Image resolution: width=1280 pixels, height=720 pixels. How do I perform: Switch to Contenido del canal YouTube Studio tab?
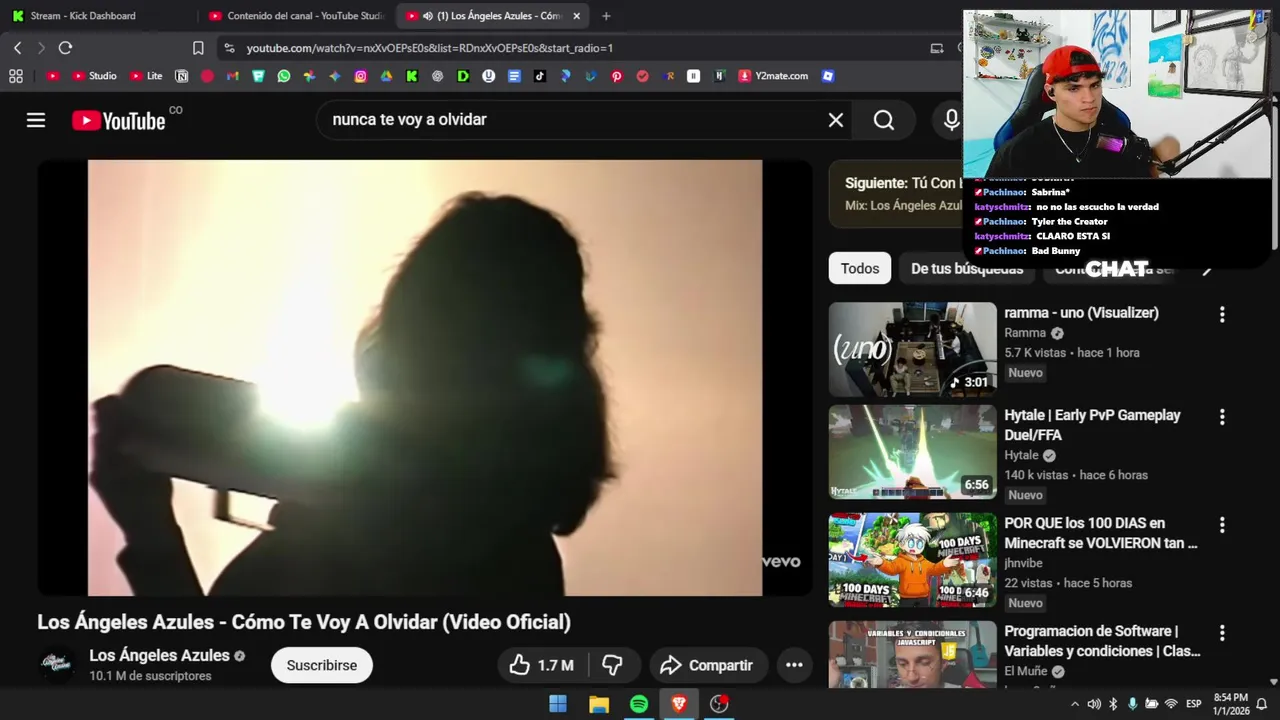[x=296, y=16]
